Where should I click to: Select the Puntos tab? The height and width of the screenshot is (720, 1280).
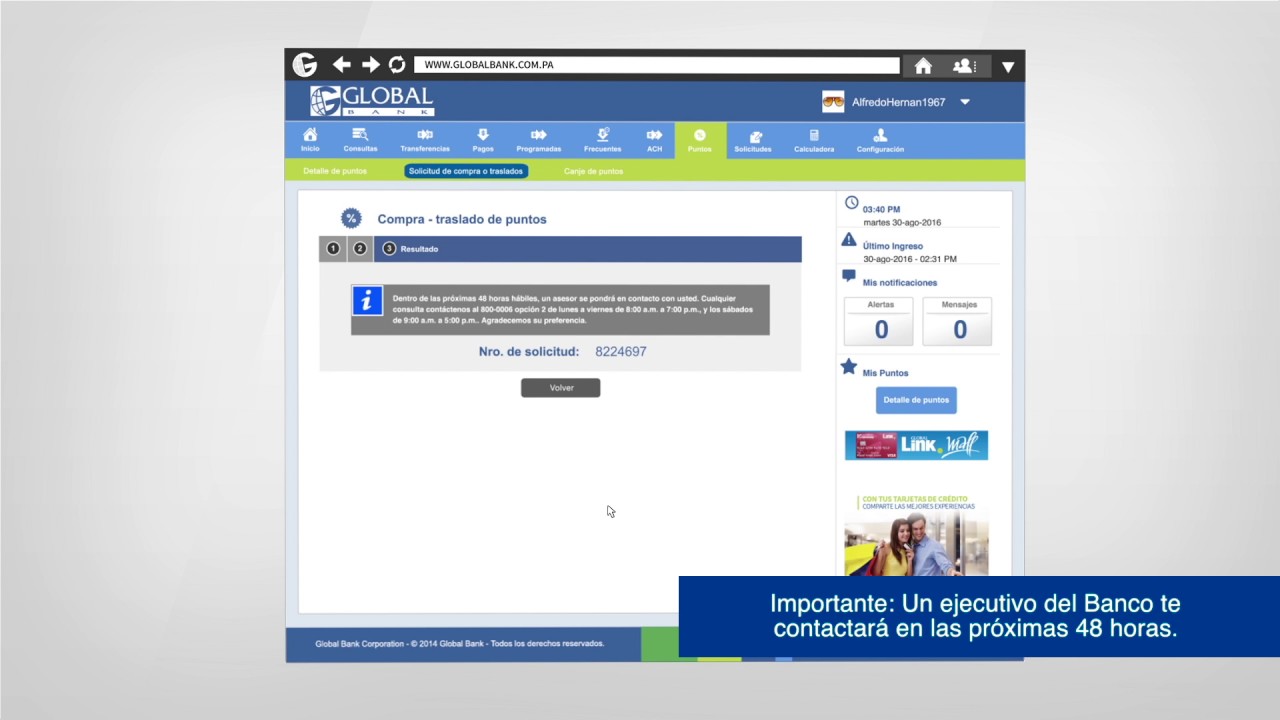(x=700, y=140)
